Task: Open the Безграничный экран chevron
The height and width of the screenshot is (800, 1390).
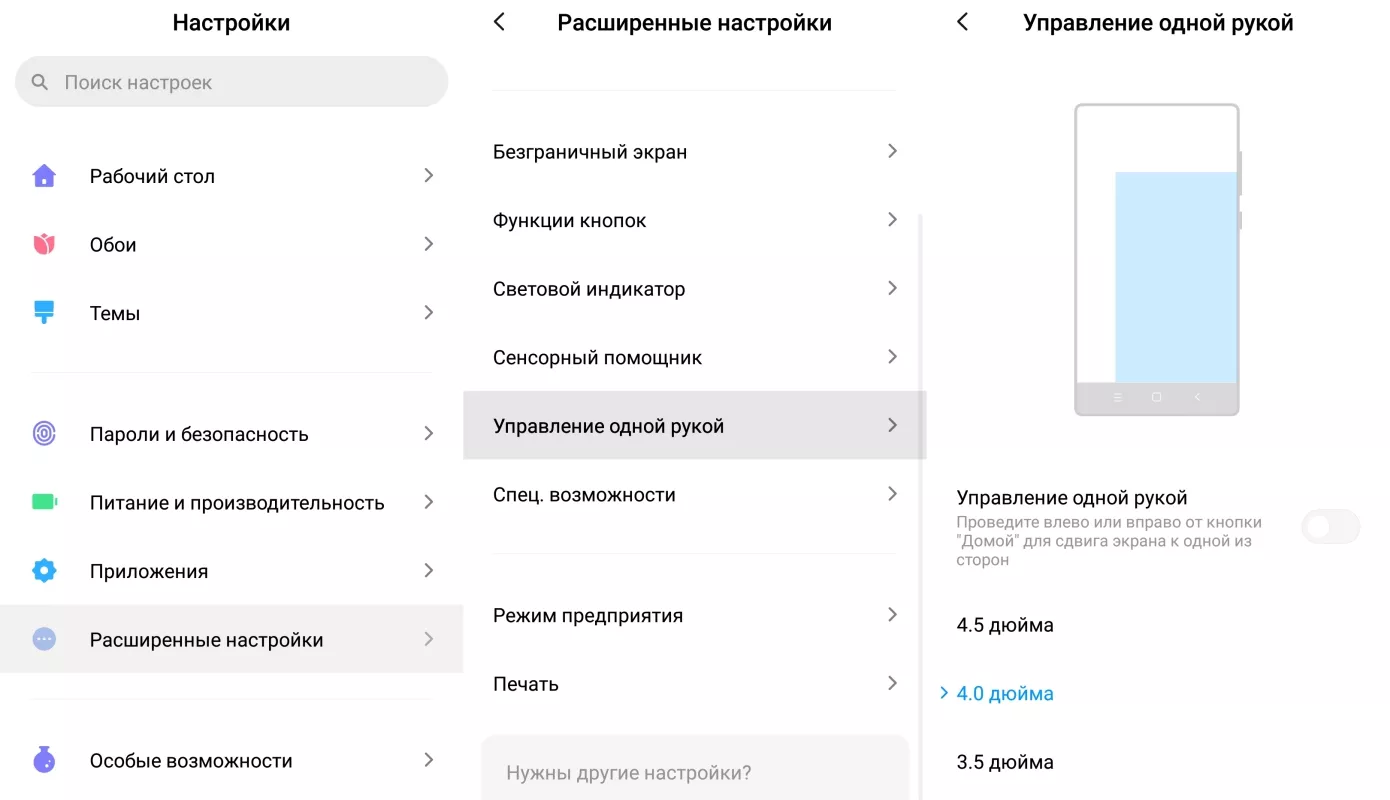Action: click(x=893, y=151)
